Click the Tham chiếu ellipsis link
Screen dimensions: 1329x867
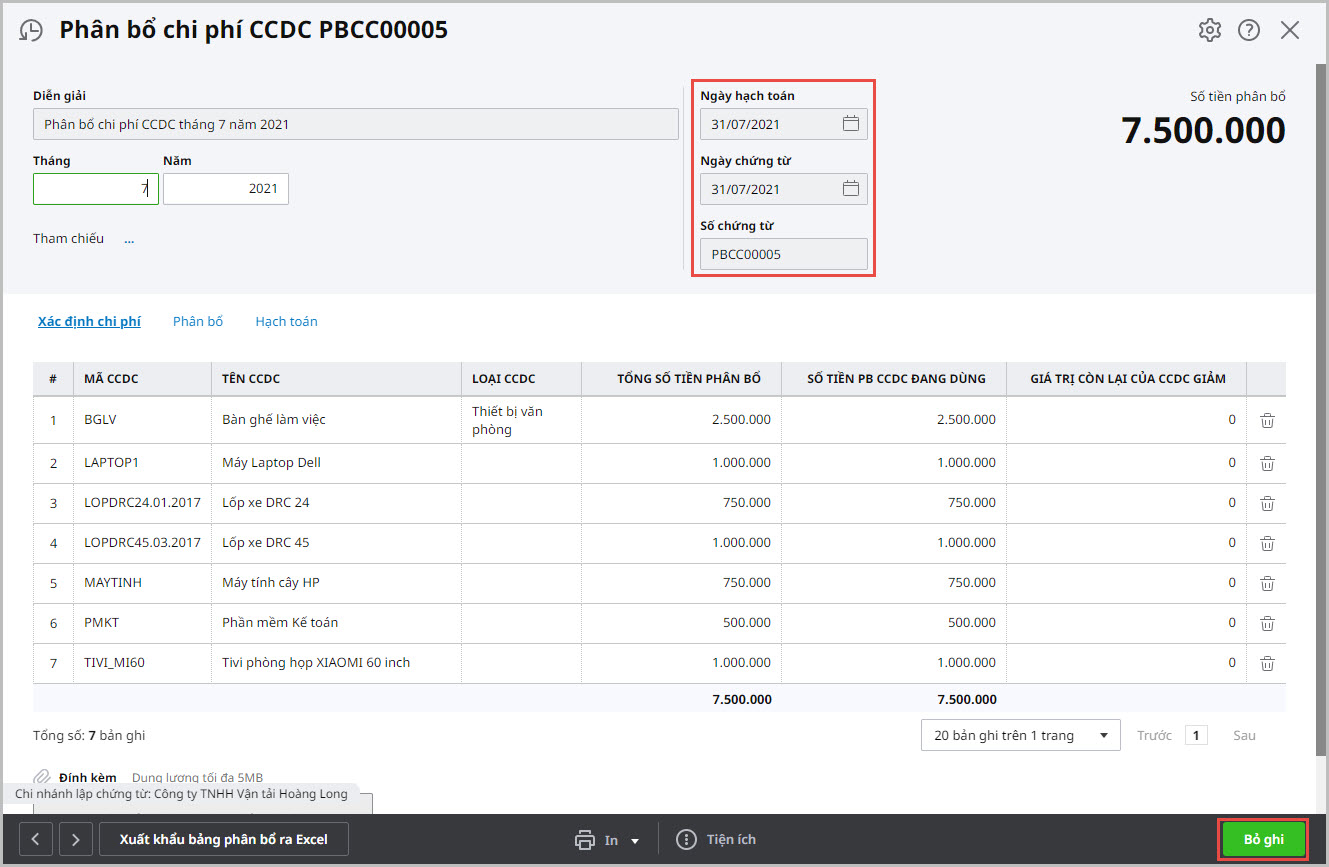[129, 239]
